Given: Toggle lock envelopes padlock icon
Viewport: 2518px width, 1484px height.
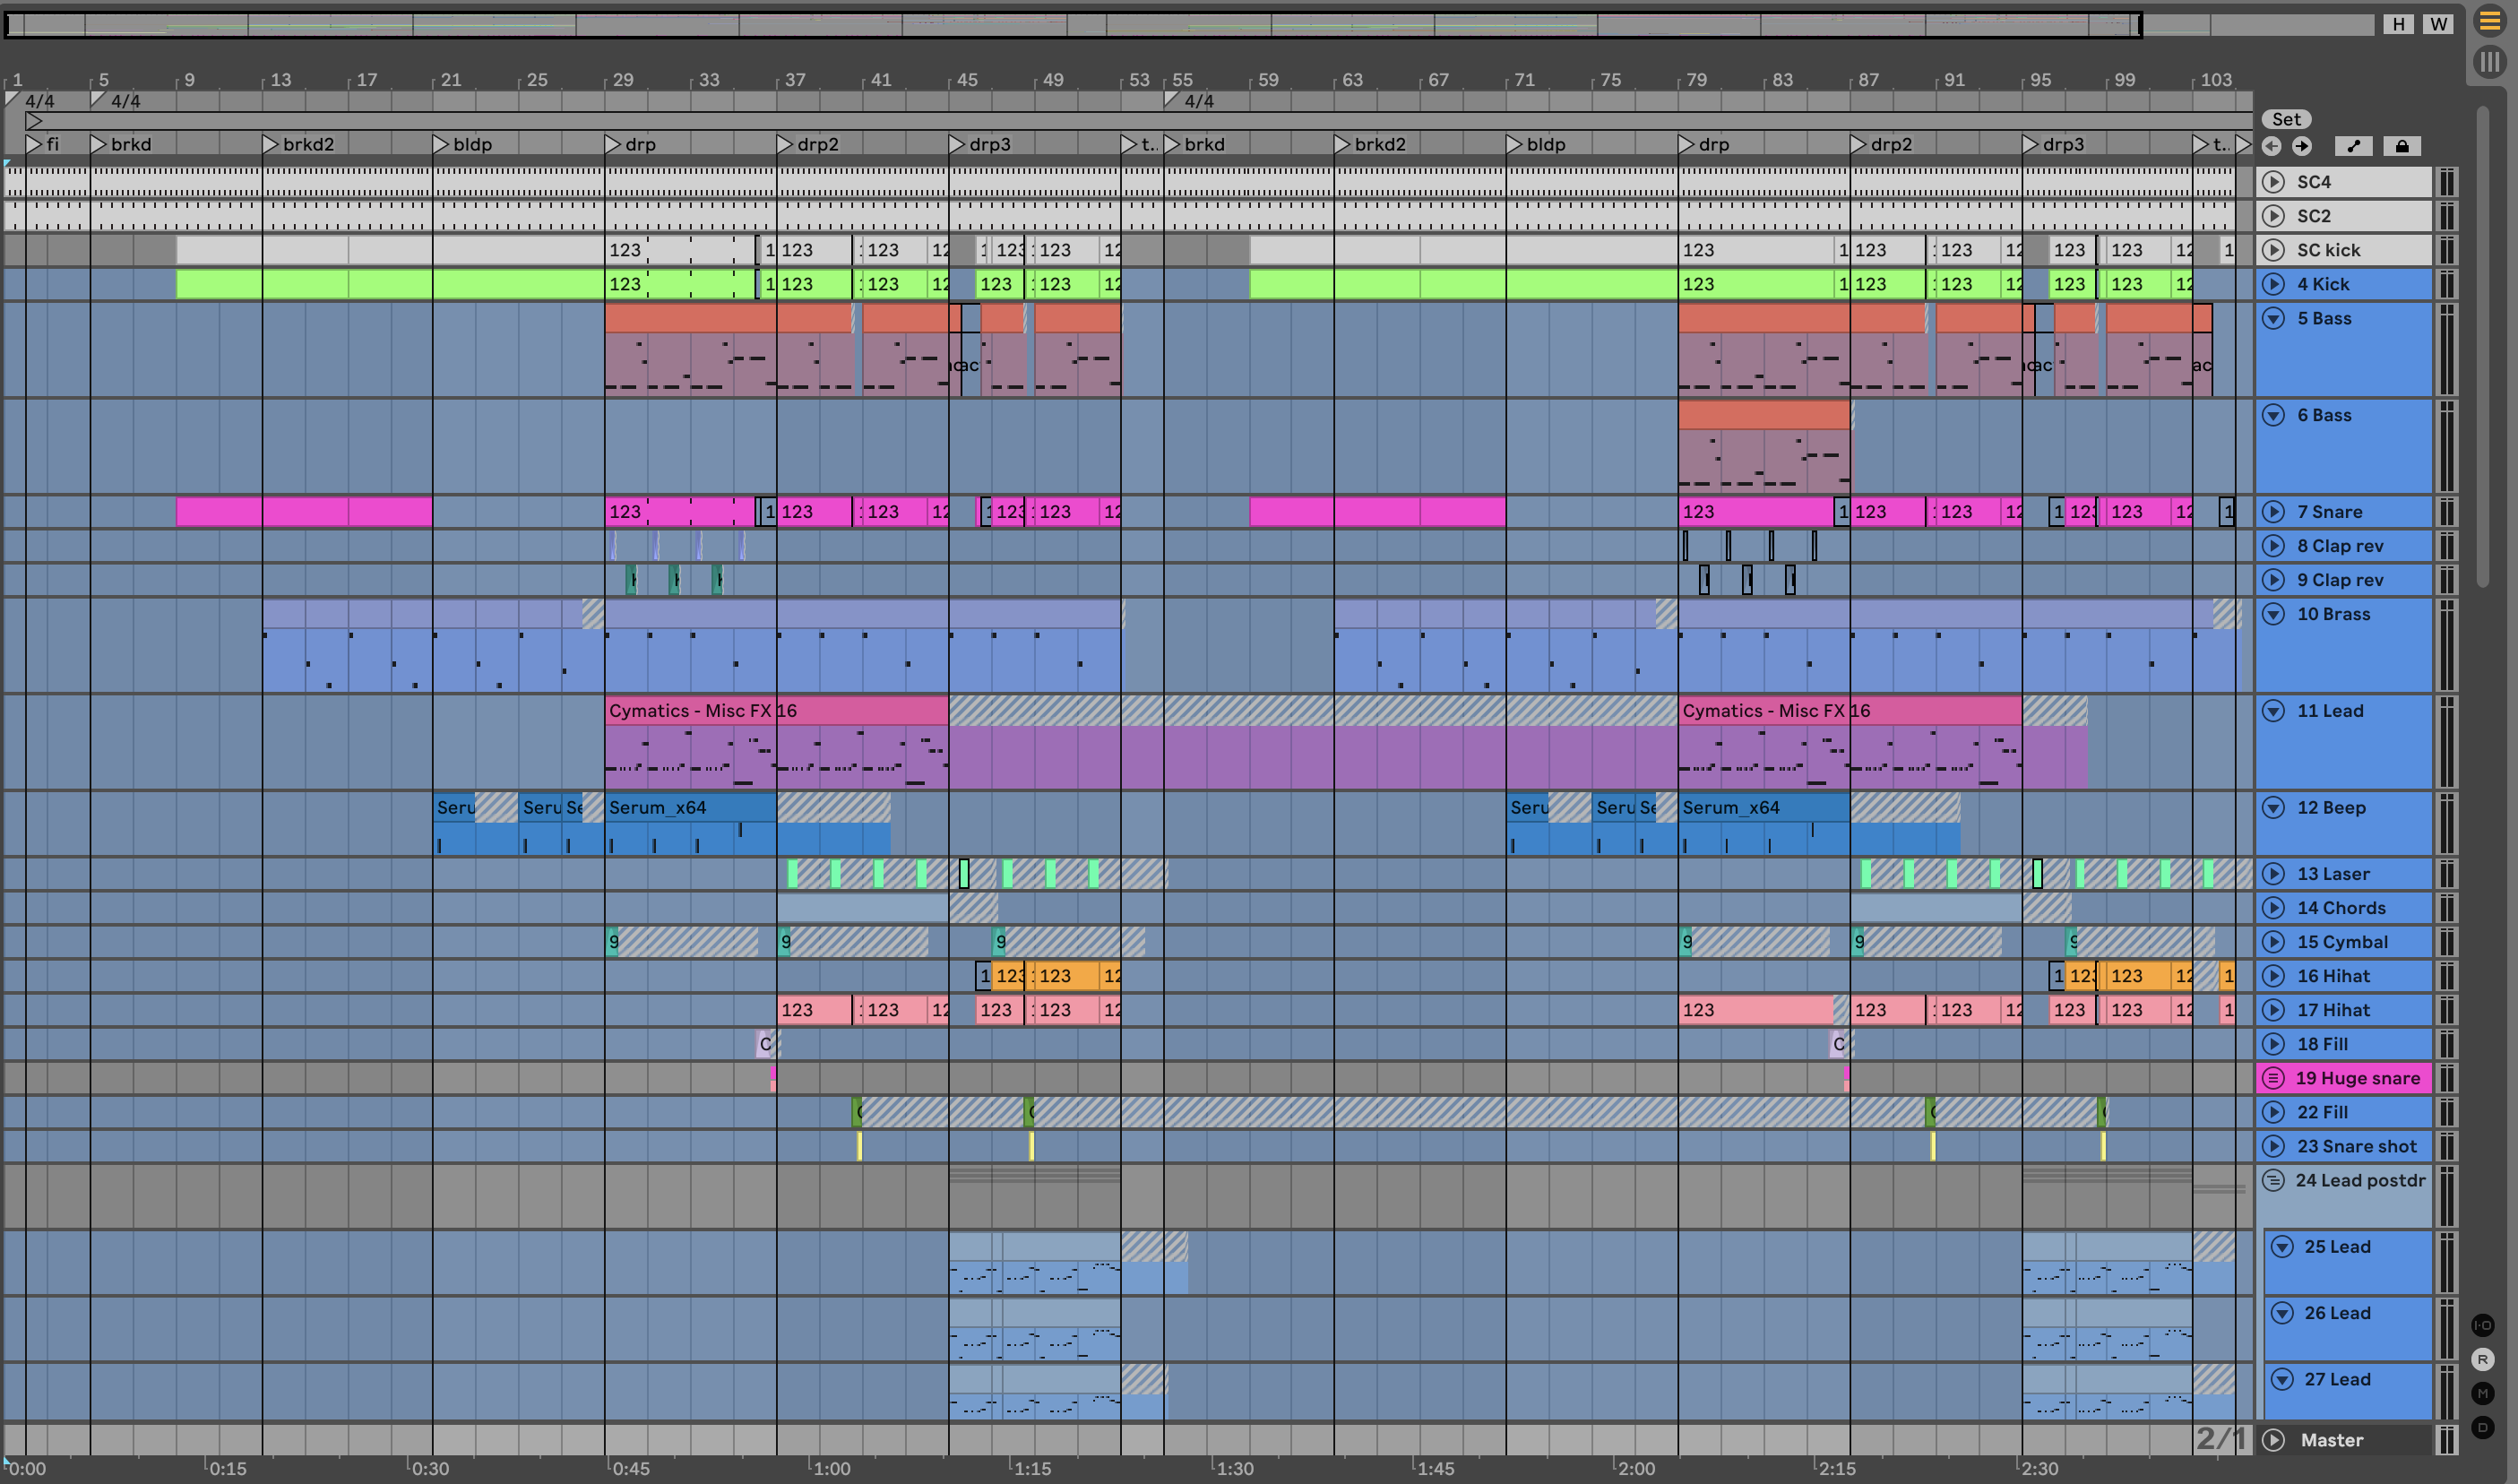Looking at the screenshot, I should [x=2402, y=146].
